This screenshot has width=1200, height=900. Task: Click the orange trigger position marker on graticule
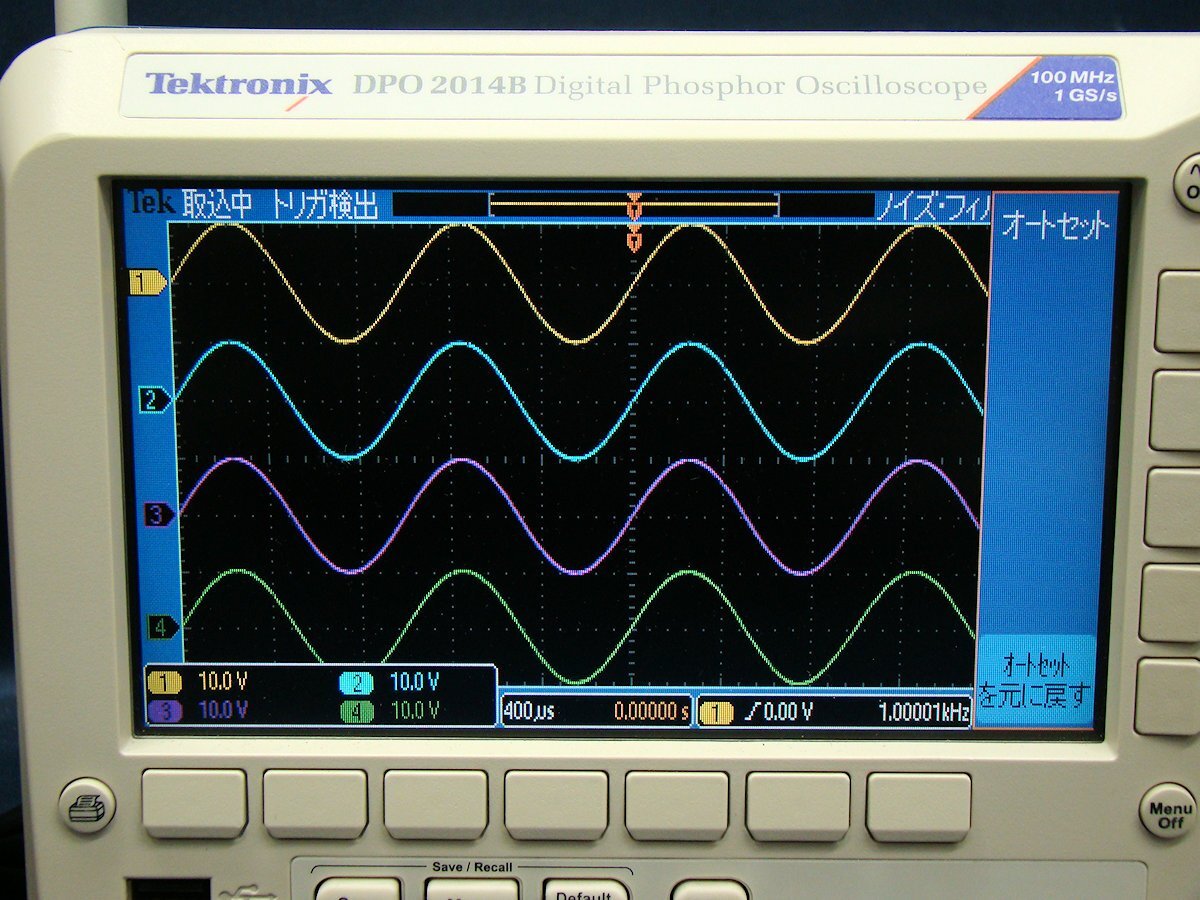633,241
